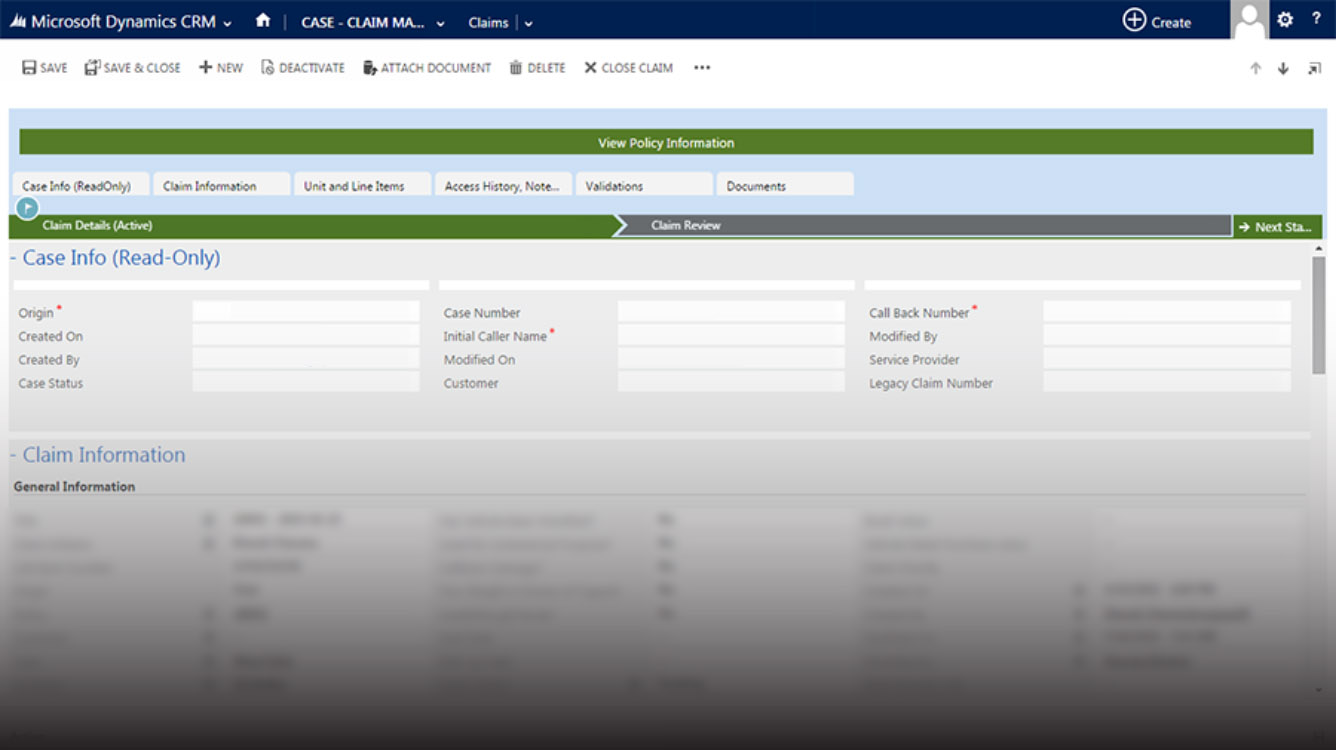This screenshot has height=750, width=1336.
Task: Pop out the form to a new window
Action: [1312, 68]
